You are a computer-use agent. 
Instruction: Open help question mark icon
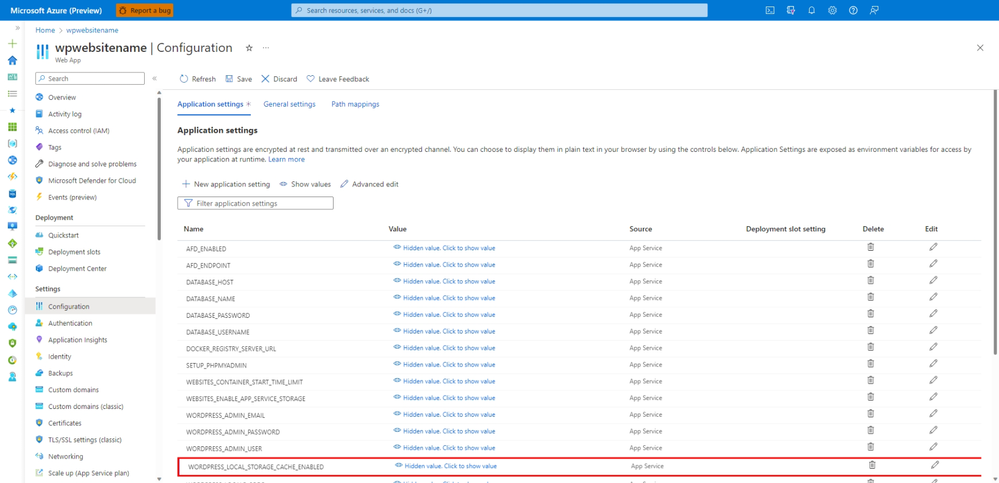click(853, 10)
